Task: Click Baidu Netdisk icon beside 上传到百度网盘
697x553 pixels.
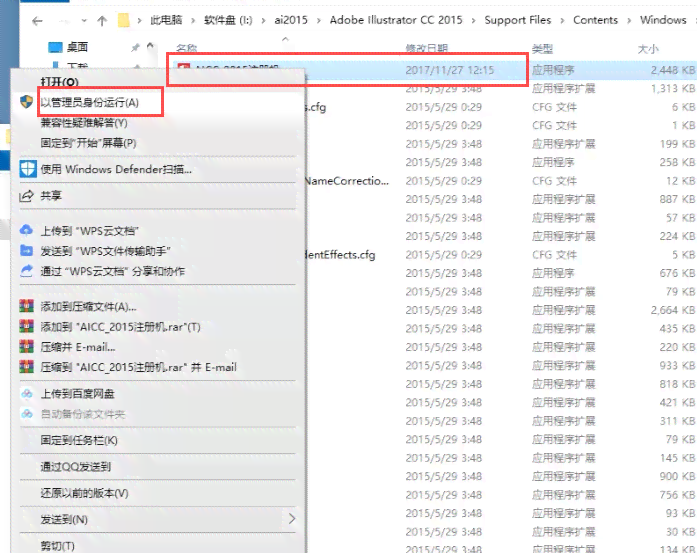Action: click(27, 393)
